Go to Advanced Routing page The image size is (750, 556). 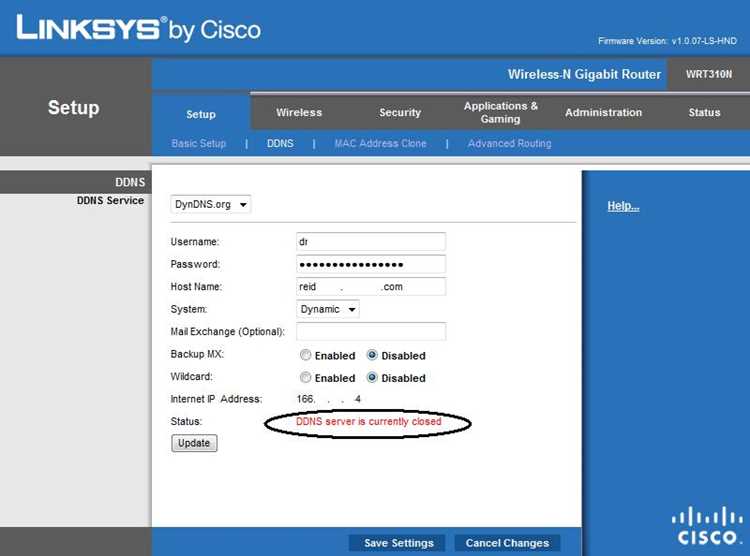click(x=509, y=143)
